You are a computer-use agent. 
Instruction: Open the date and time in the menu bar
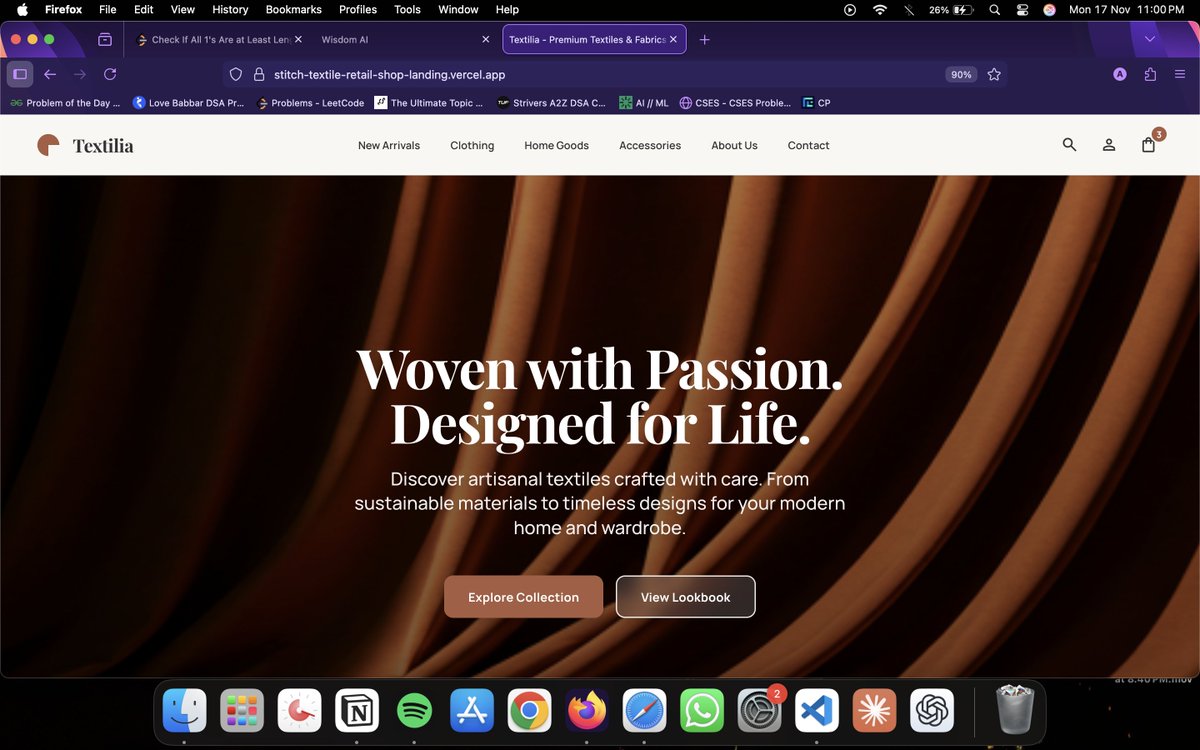pos(1127,9)
